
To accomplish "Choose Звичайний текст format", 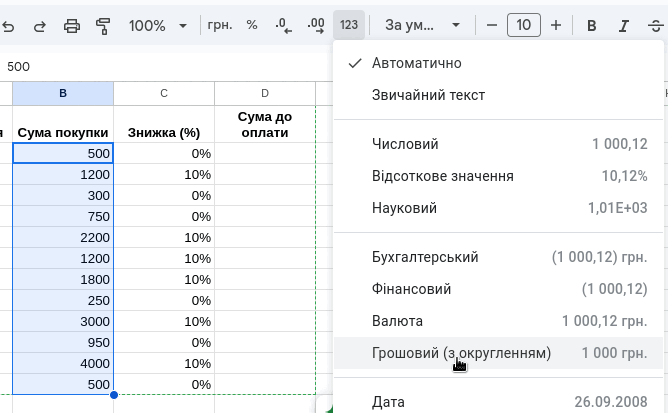I will tap(498, 95).
